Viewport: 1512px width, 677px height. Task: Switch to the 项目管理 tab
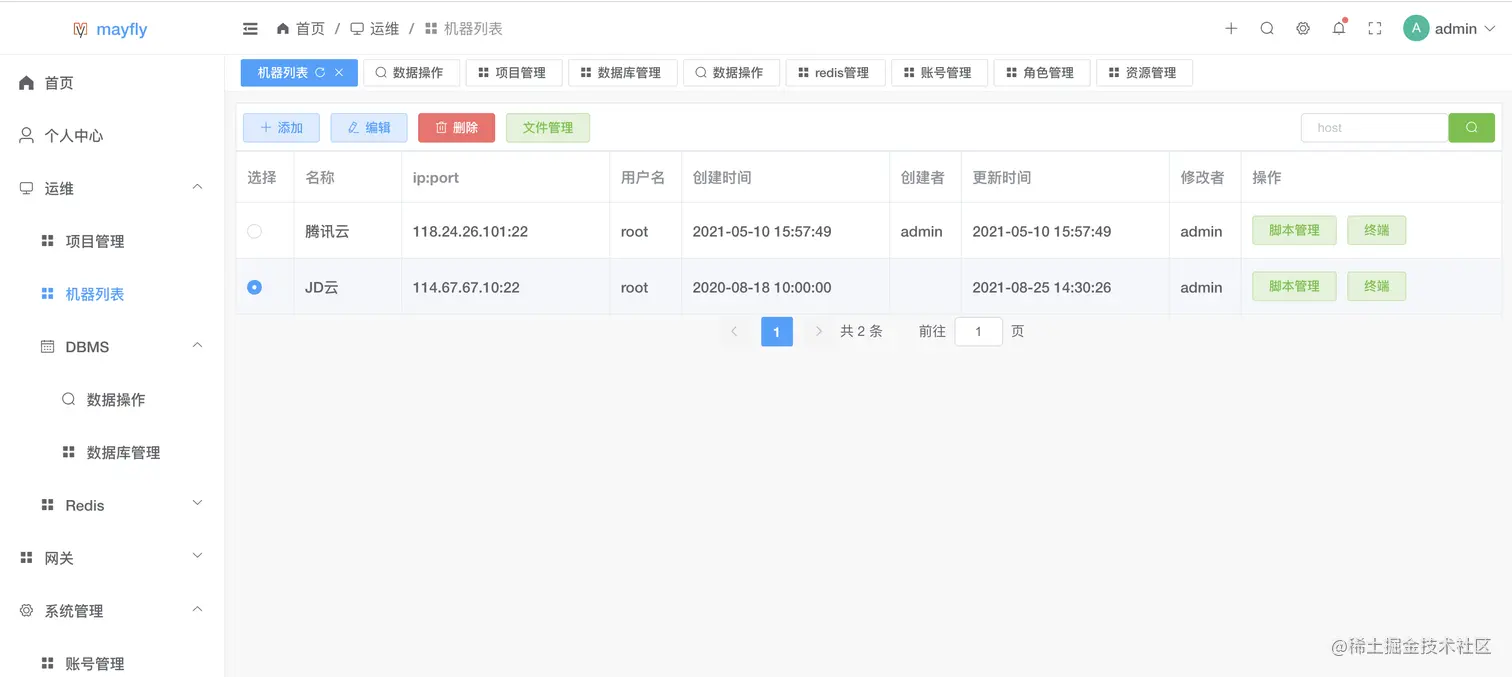click(514, 72)
